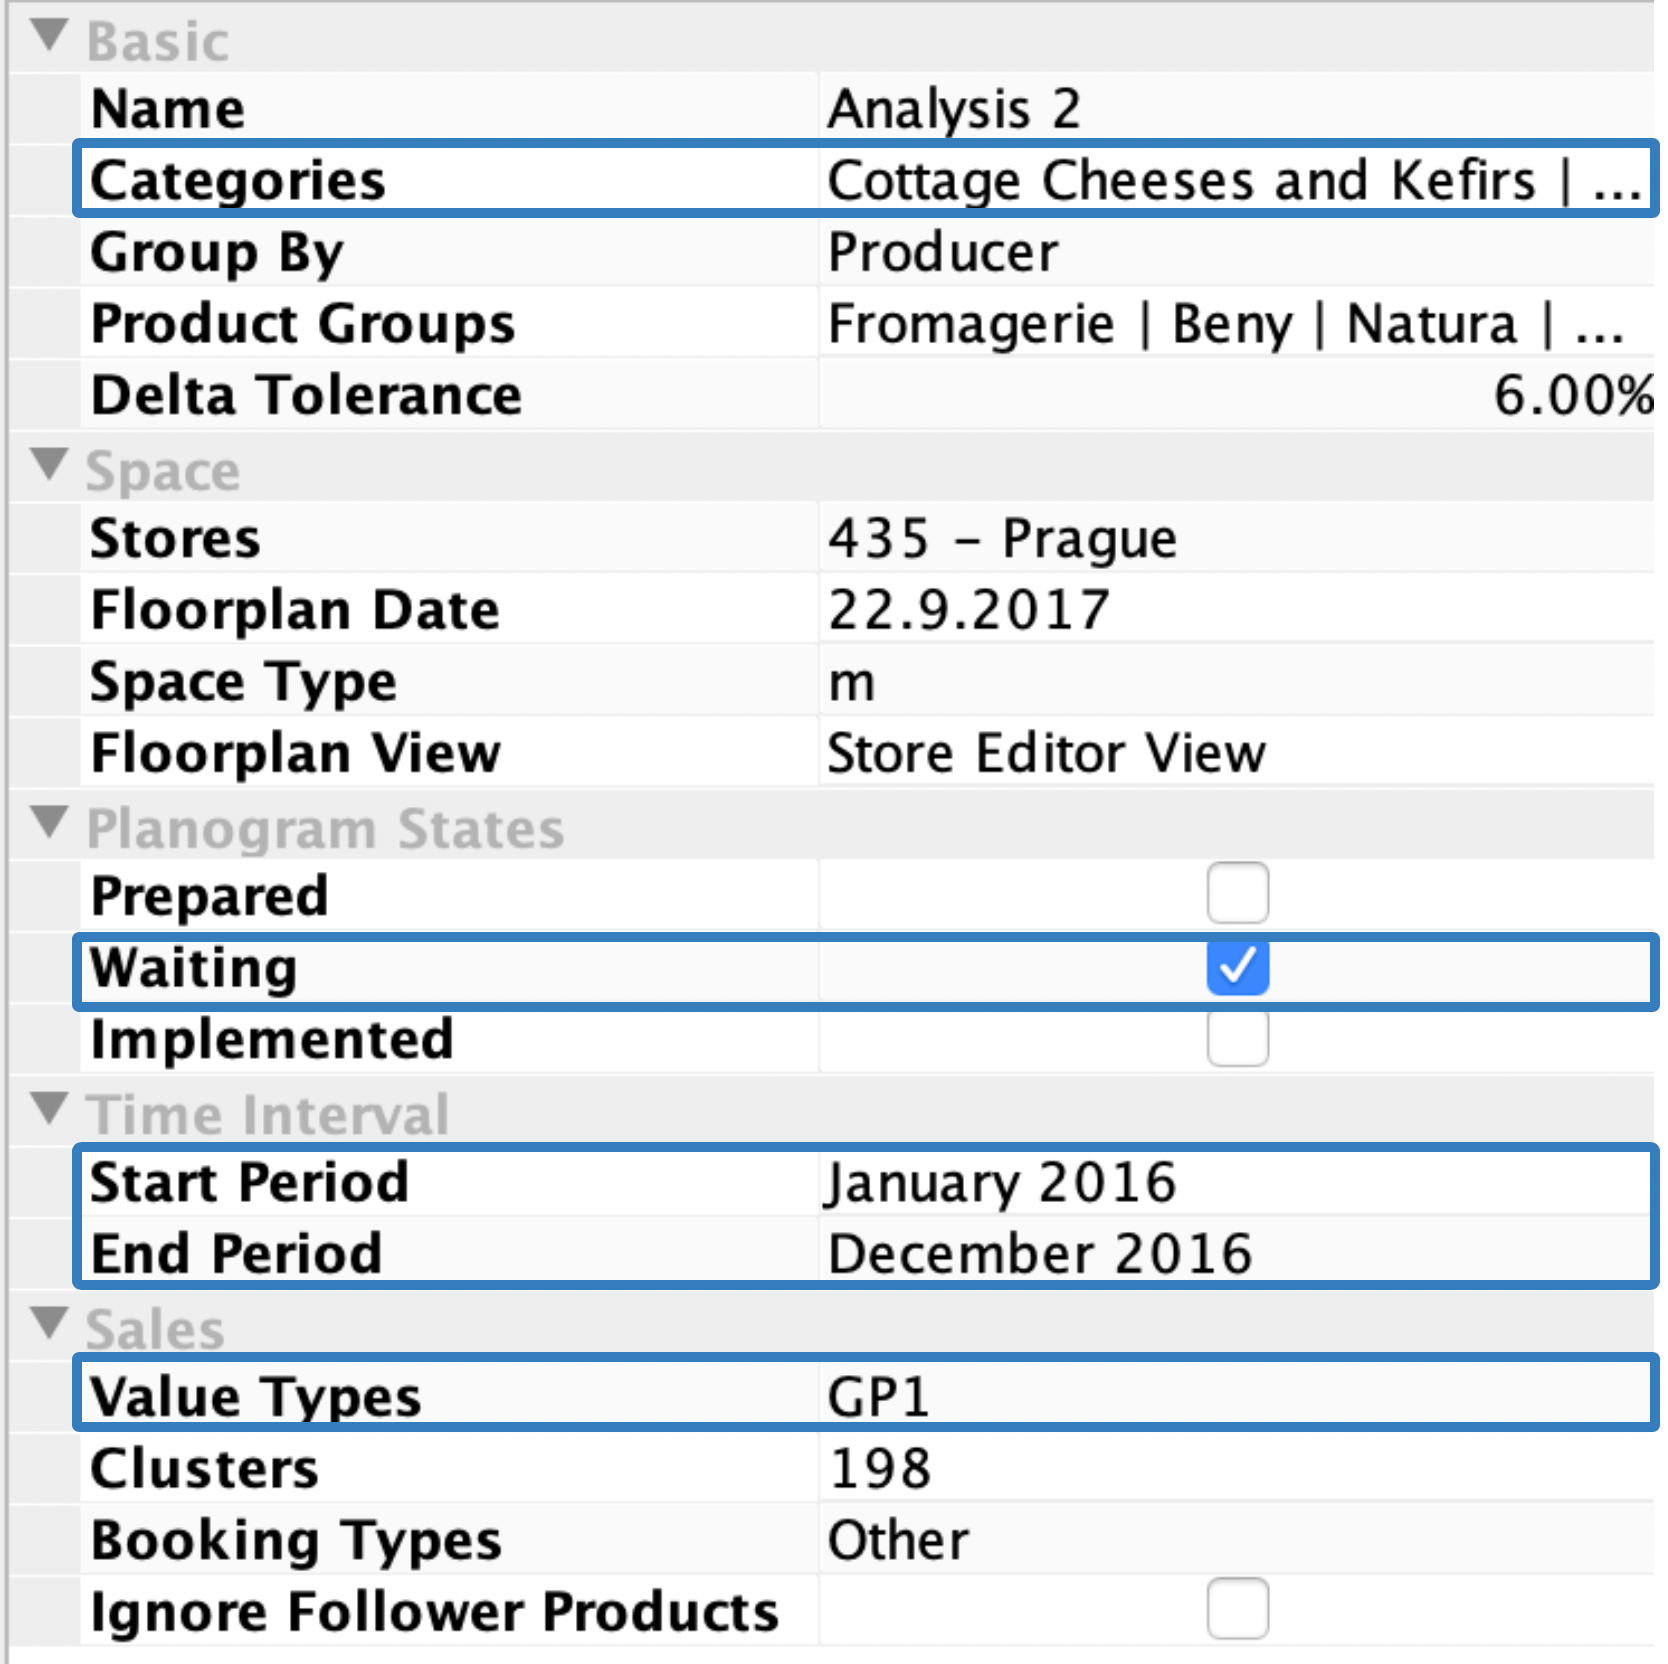Collapse the Sales section triangle
1668x1664 pixels.
pos(49,1323)
